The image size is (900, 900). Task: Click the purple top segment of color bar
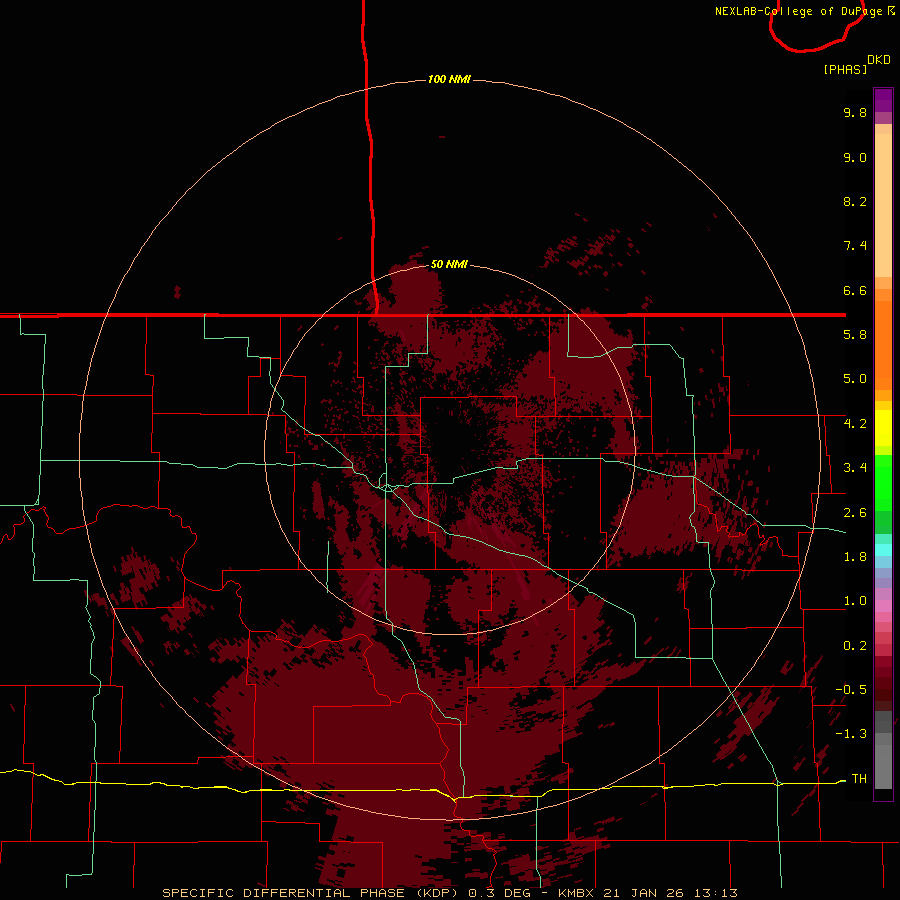point(883,100)
